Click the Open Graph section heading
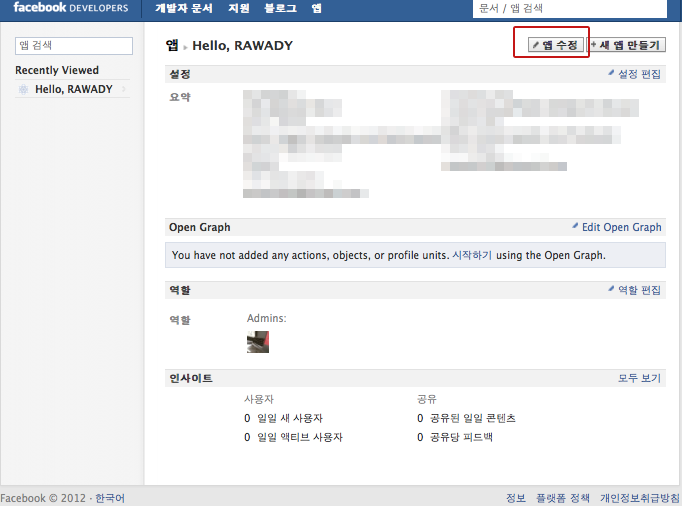This screenshot has width=682, height=506. point(200,227)
